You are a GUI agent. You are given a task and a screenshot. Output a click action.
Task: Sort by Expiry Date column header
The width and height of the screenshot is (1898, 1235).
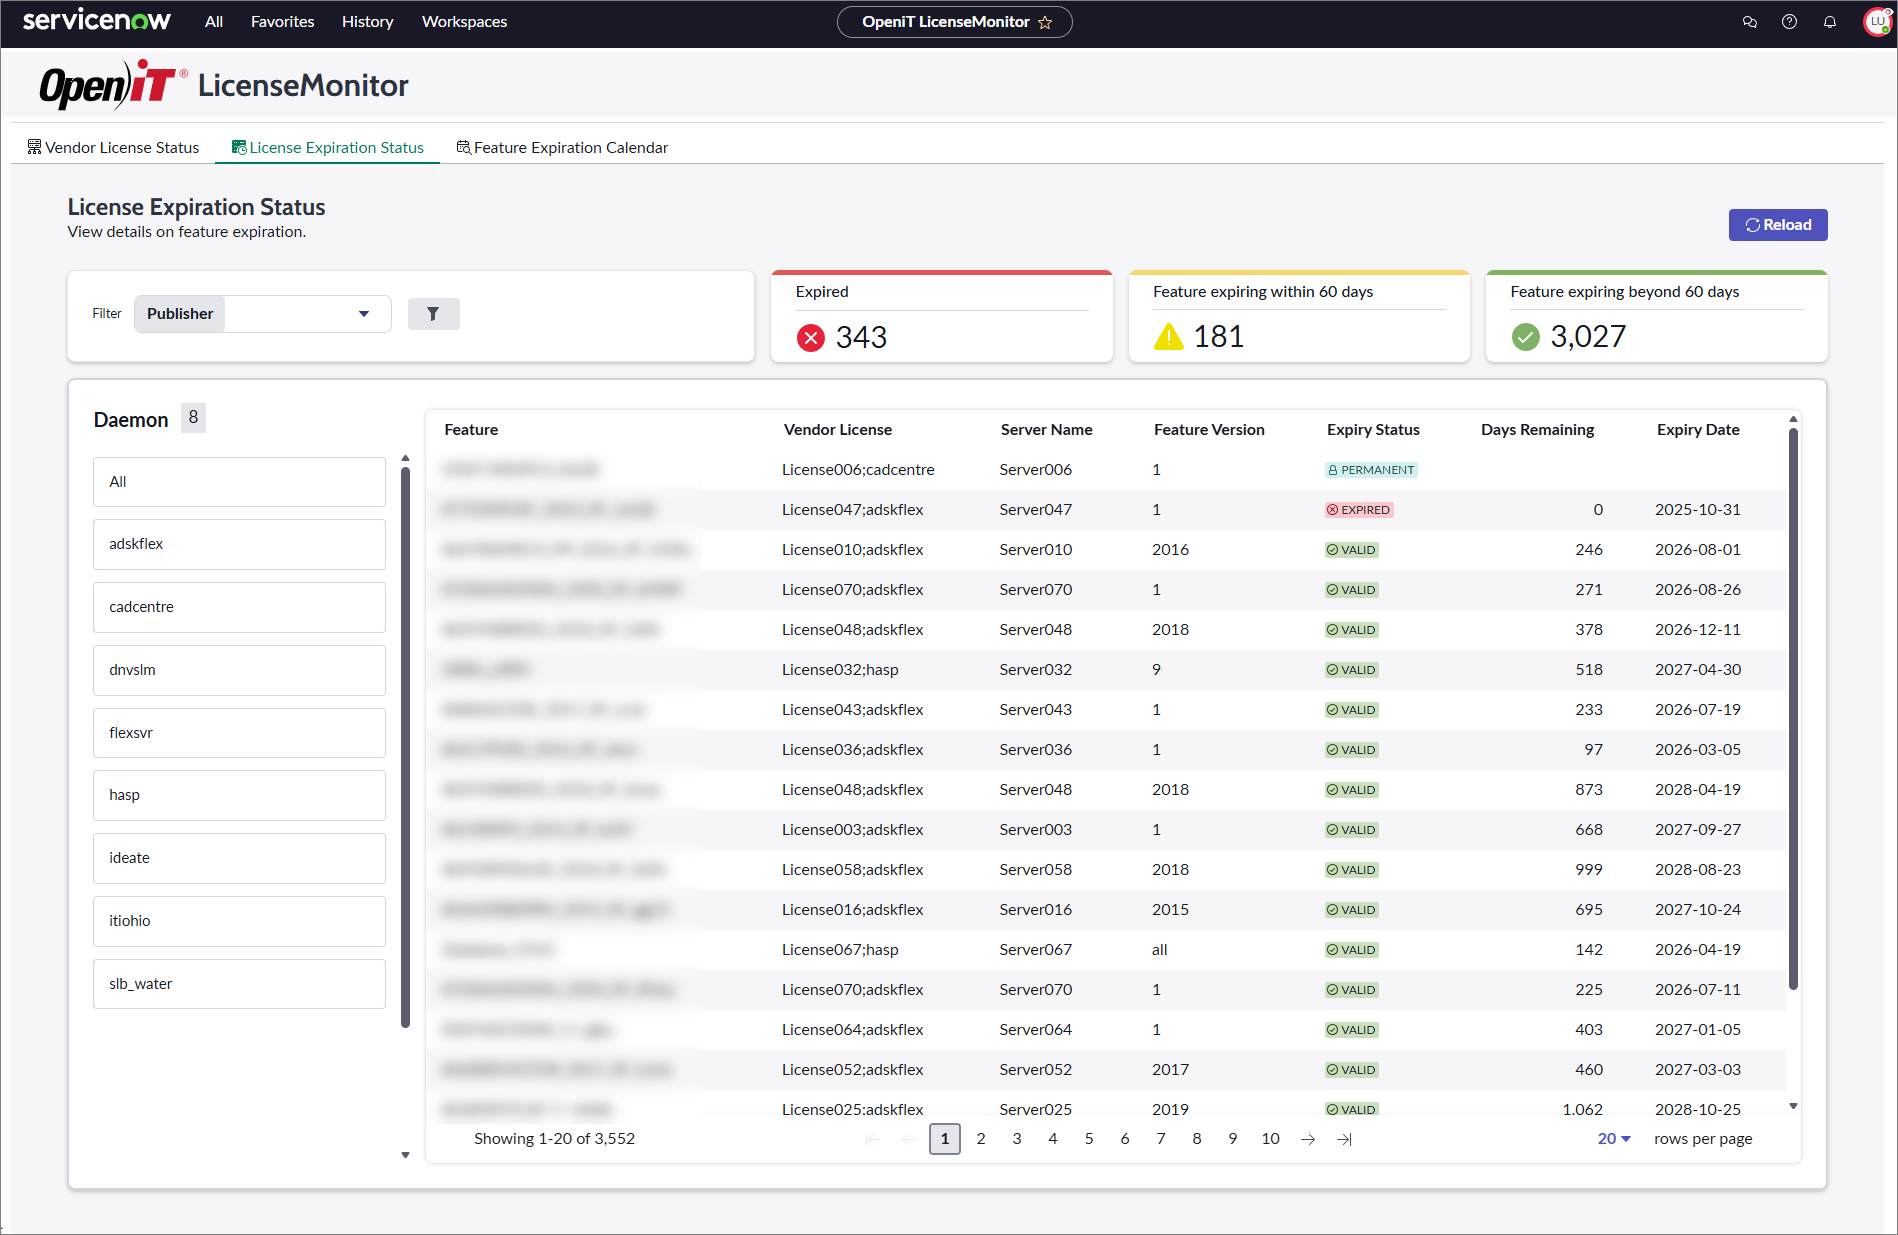(x=1698, y=430)
